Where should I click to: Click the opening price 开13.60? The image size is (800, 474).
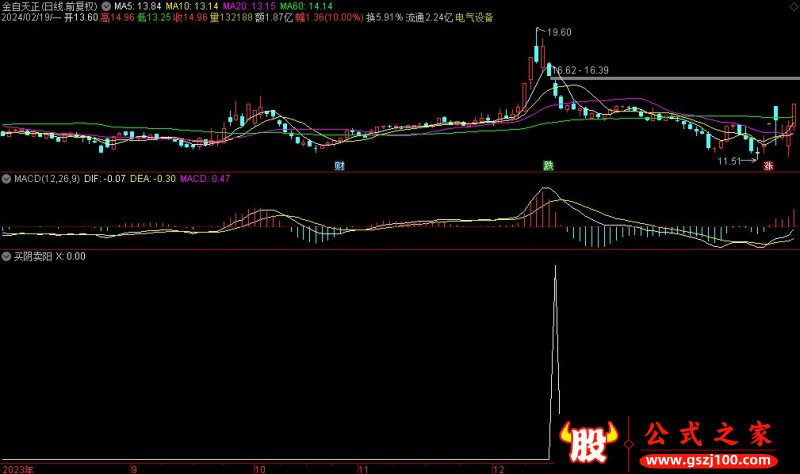click(x=81, y=17)
